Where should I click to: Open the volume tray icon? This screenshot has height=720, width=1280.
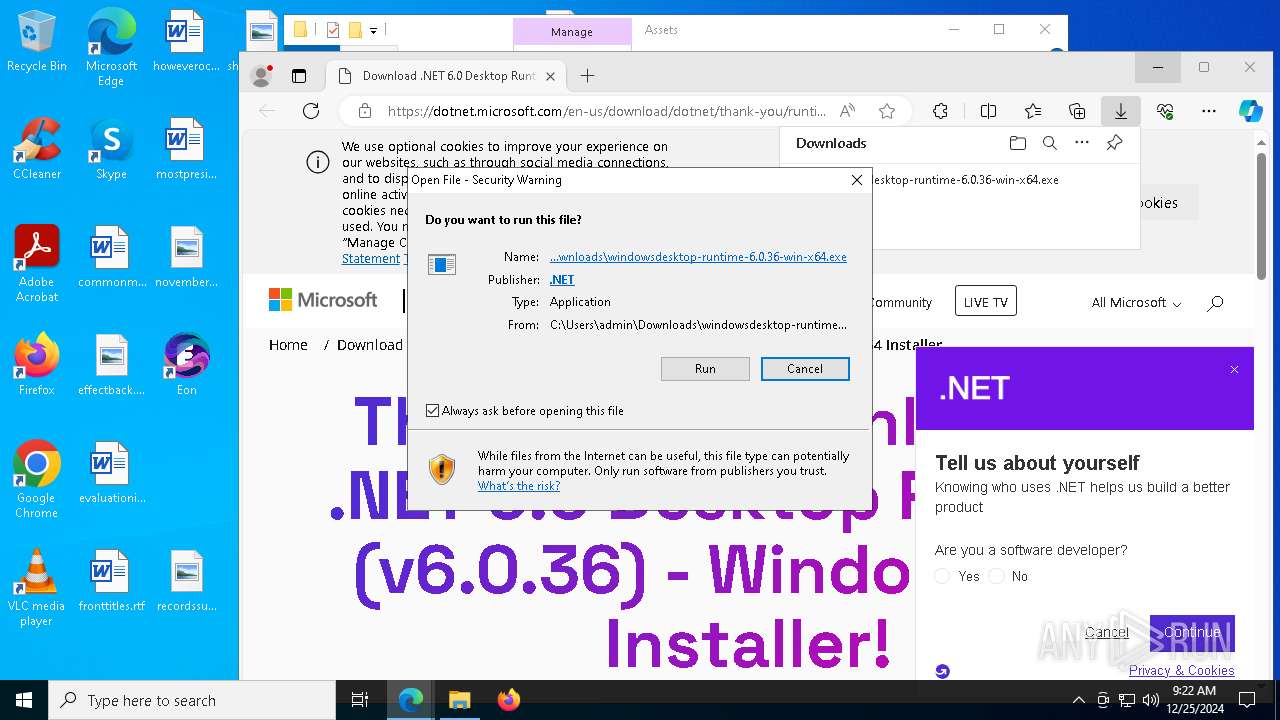click(1150, 700)
